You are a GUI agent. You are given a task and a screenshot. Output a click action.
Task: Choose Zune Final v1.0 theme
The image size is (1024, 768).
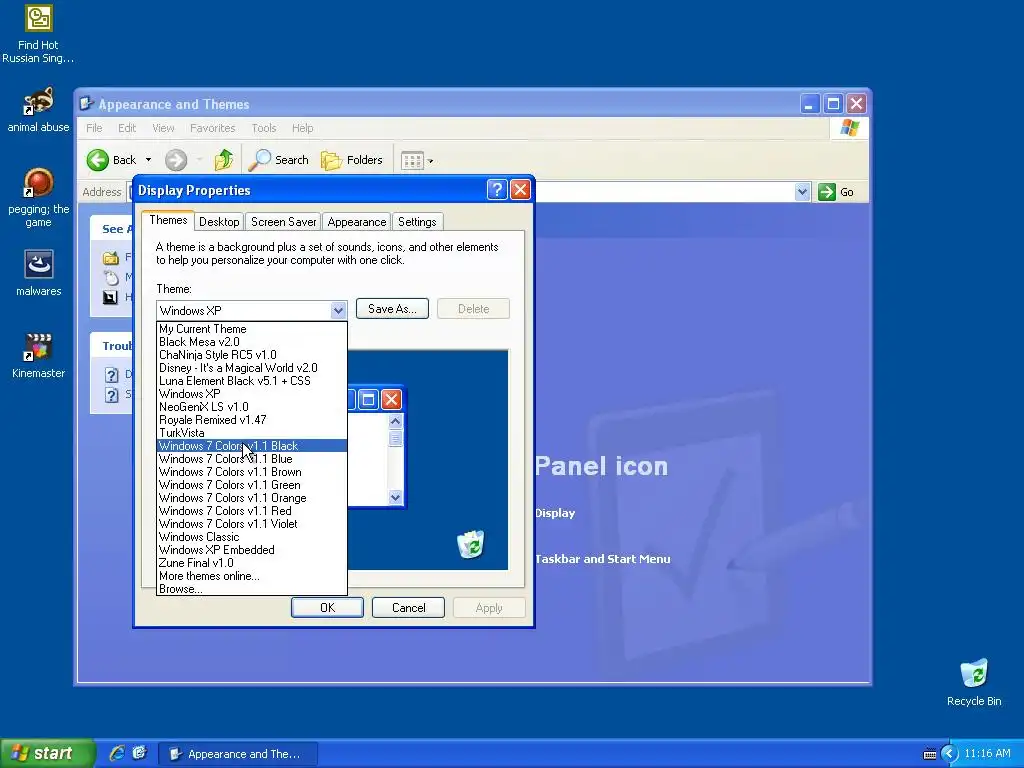coord(252,563)
